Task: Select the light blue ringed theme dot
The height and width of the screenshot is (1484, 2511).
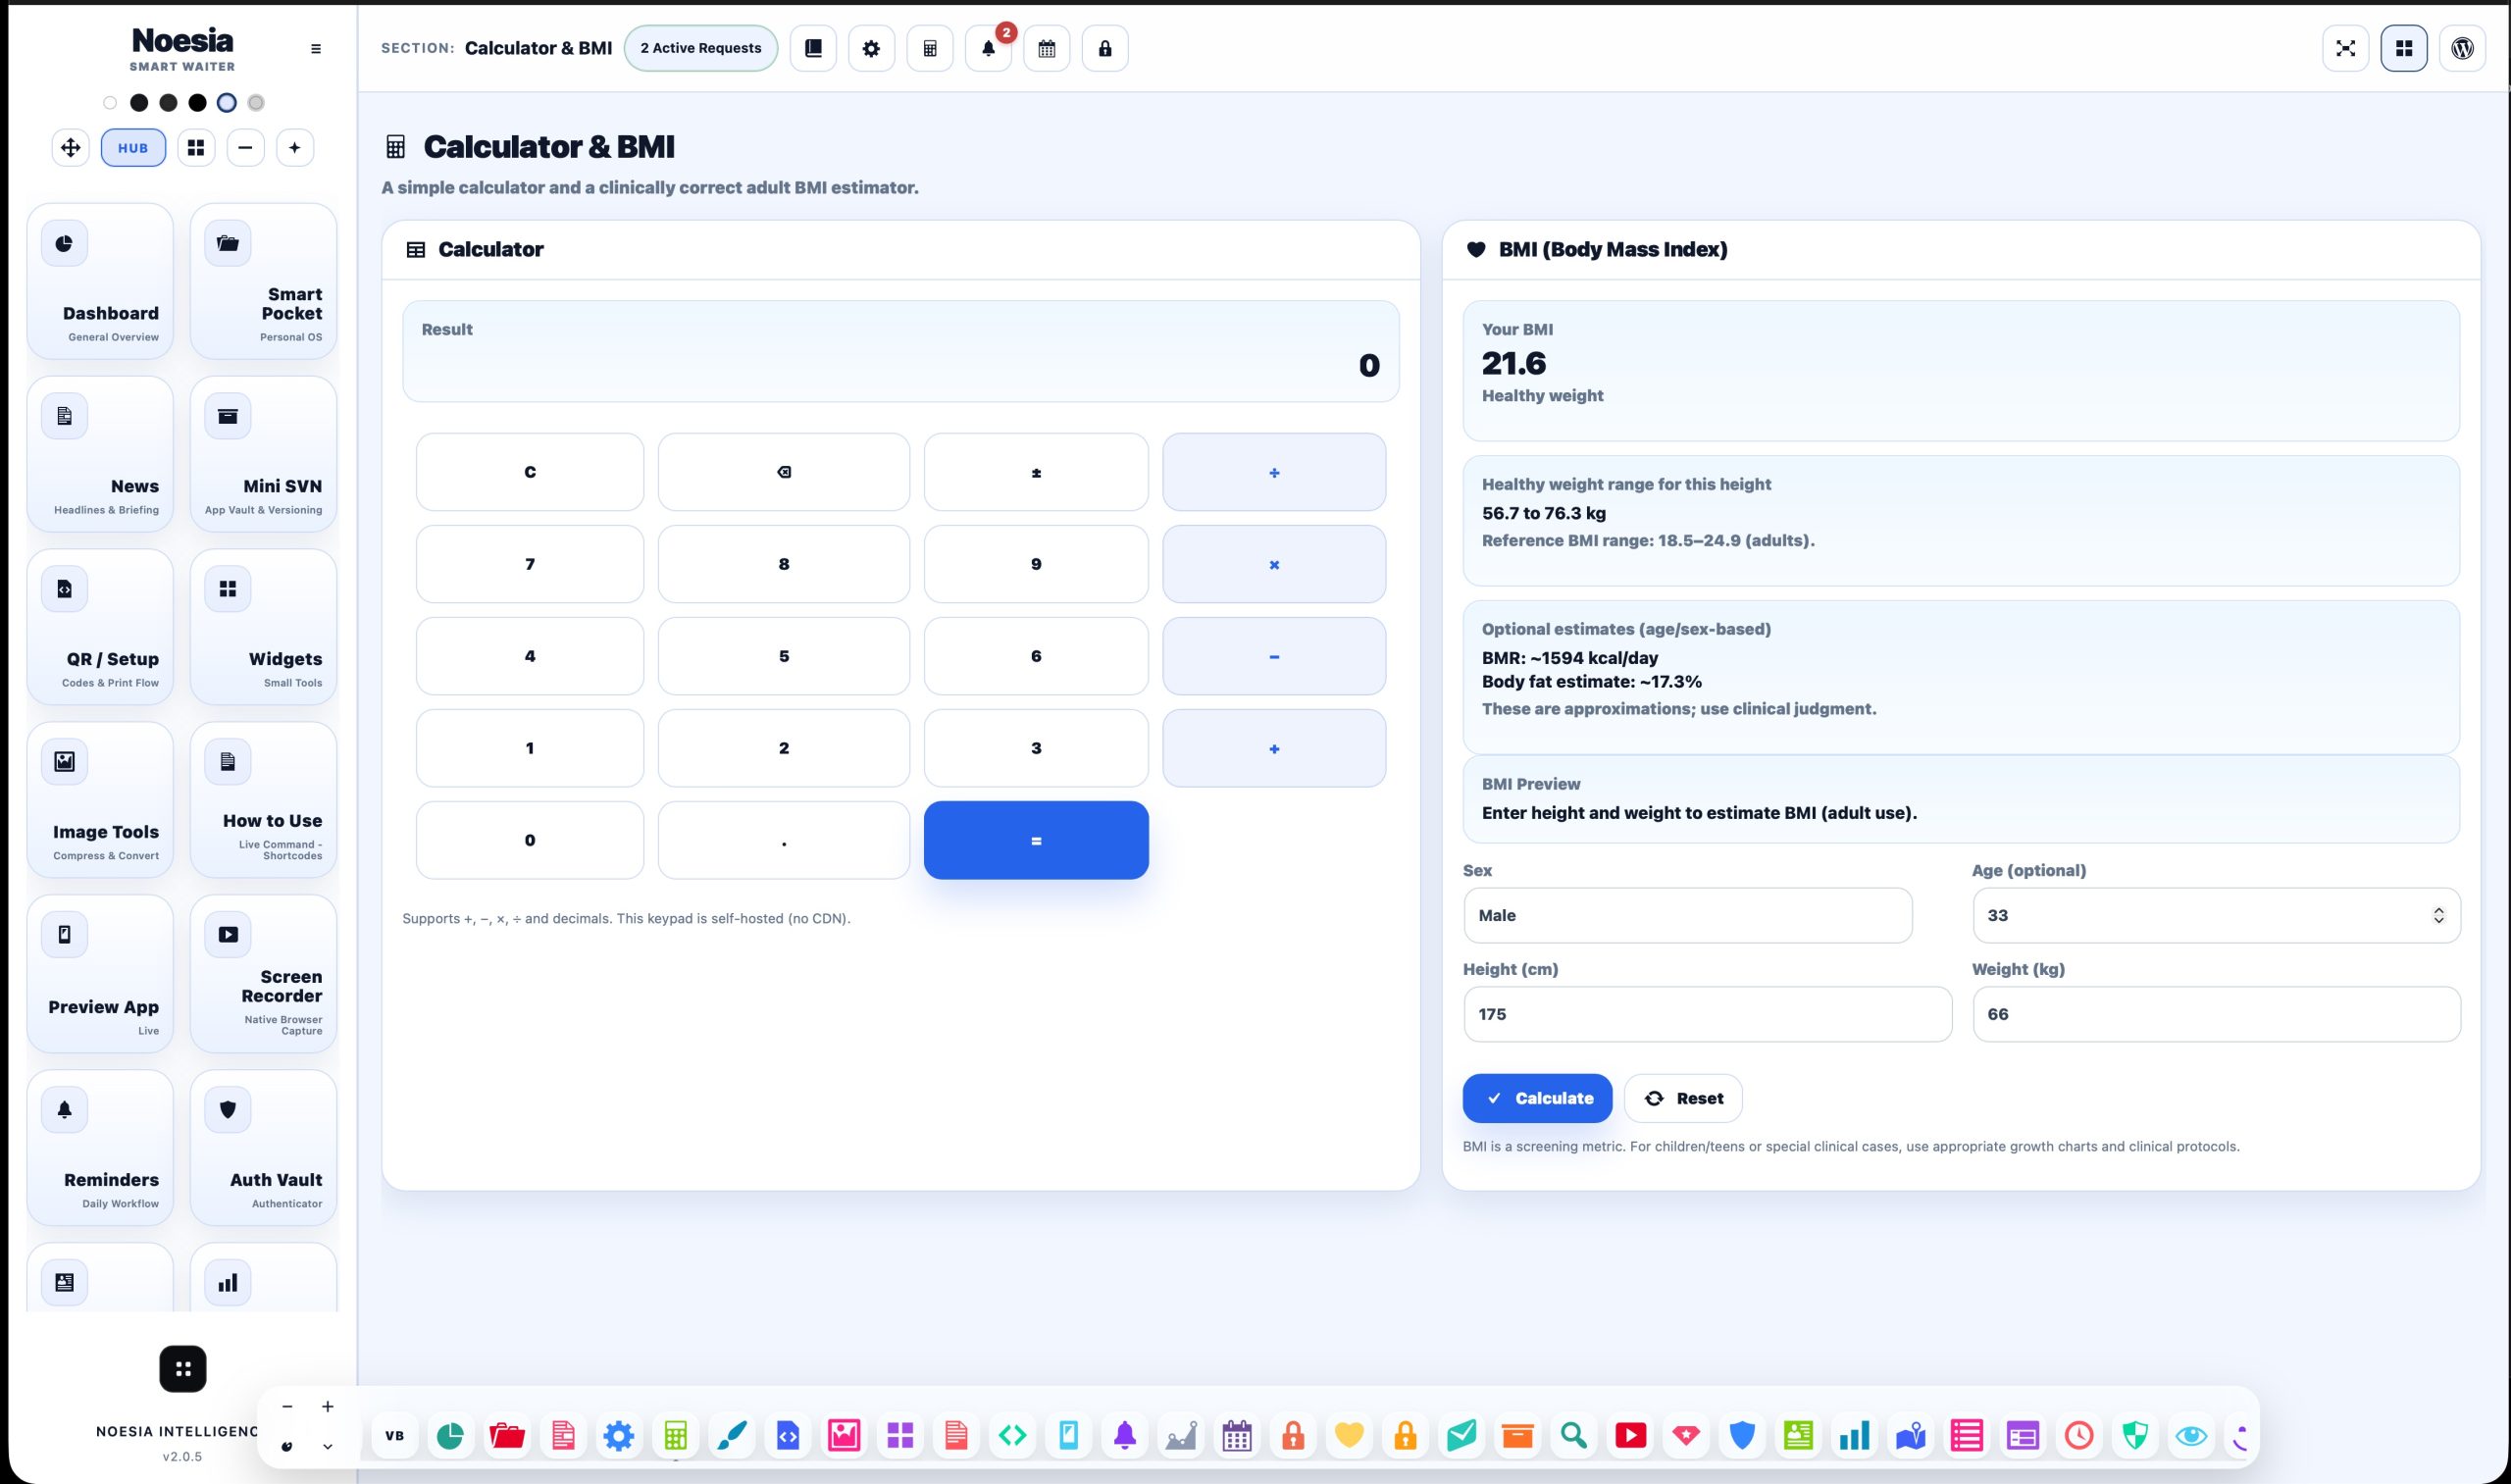Action: point(227,102)
